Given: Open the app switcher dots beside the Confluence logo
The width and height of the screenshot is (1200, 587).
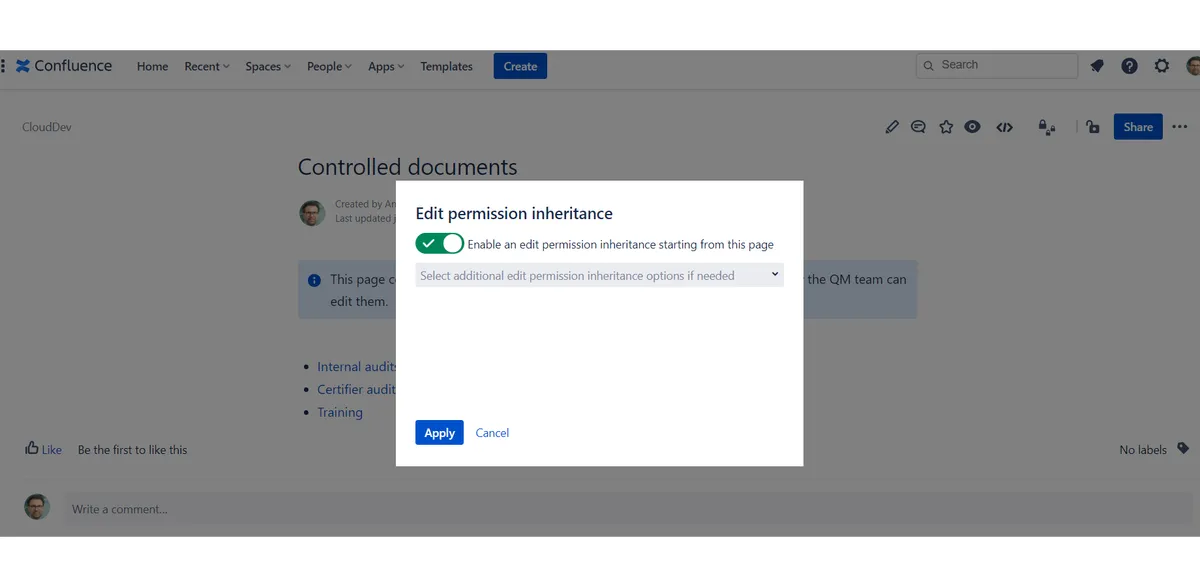Looking at the screenshot, I should tap(3, 66).
